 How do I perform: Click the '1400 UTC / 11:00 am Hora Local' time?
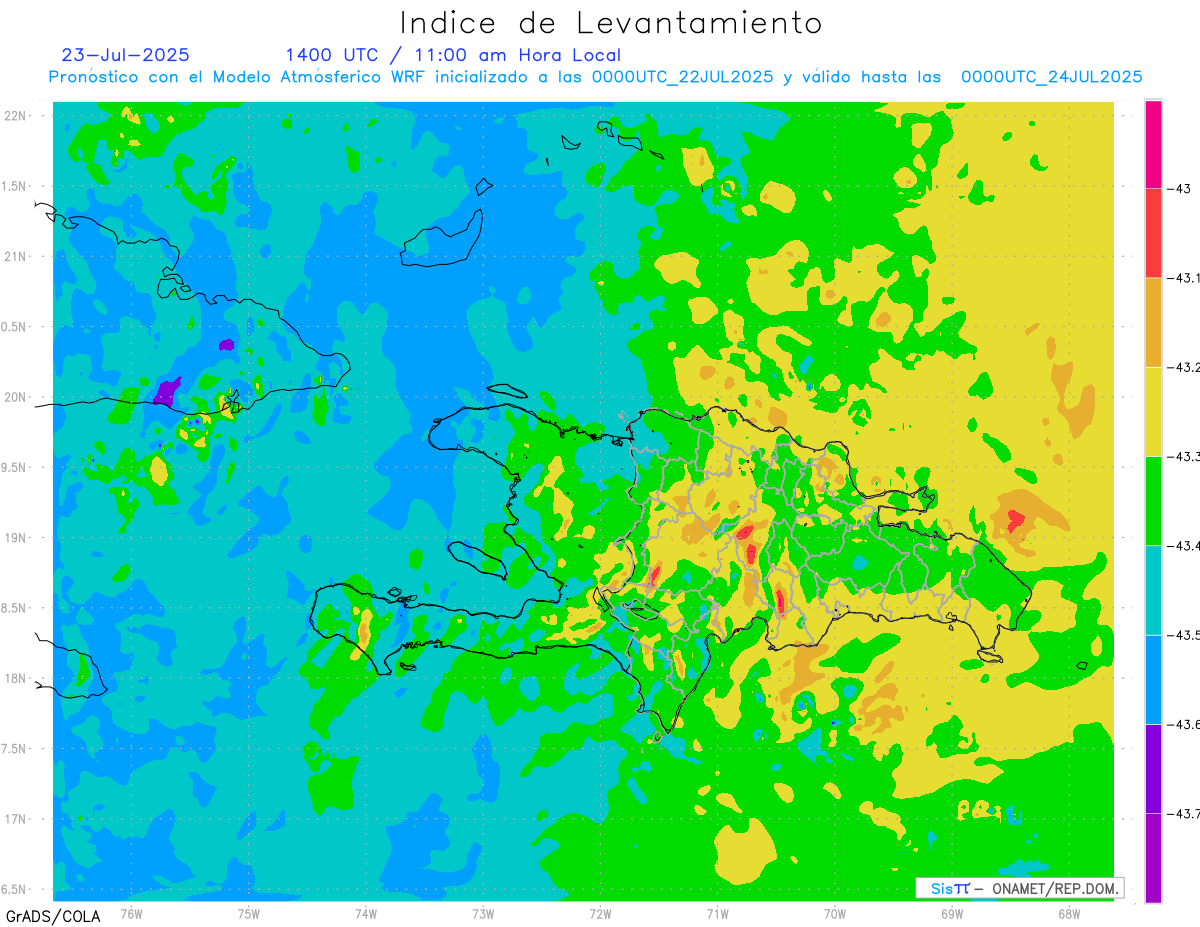(453, 55)
